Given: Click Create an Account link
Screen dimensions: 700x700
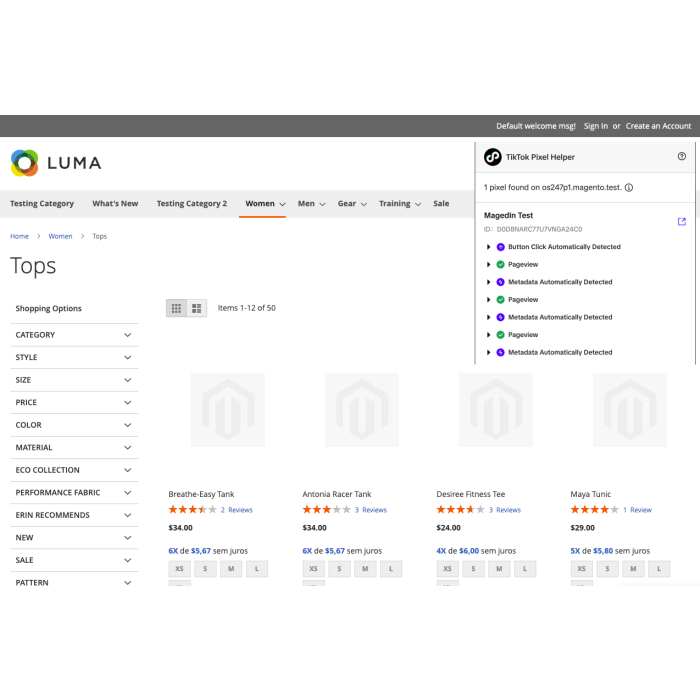Looking at the screenshot, I should coord(658,126).
